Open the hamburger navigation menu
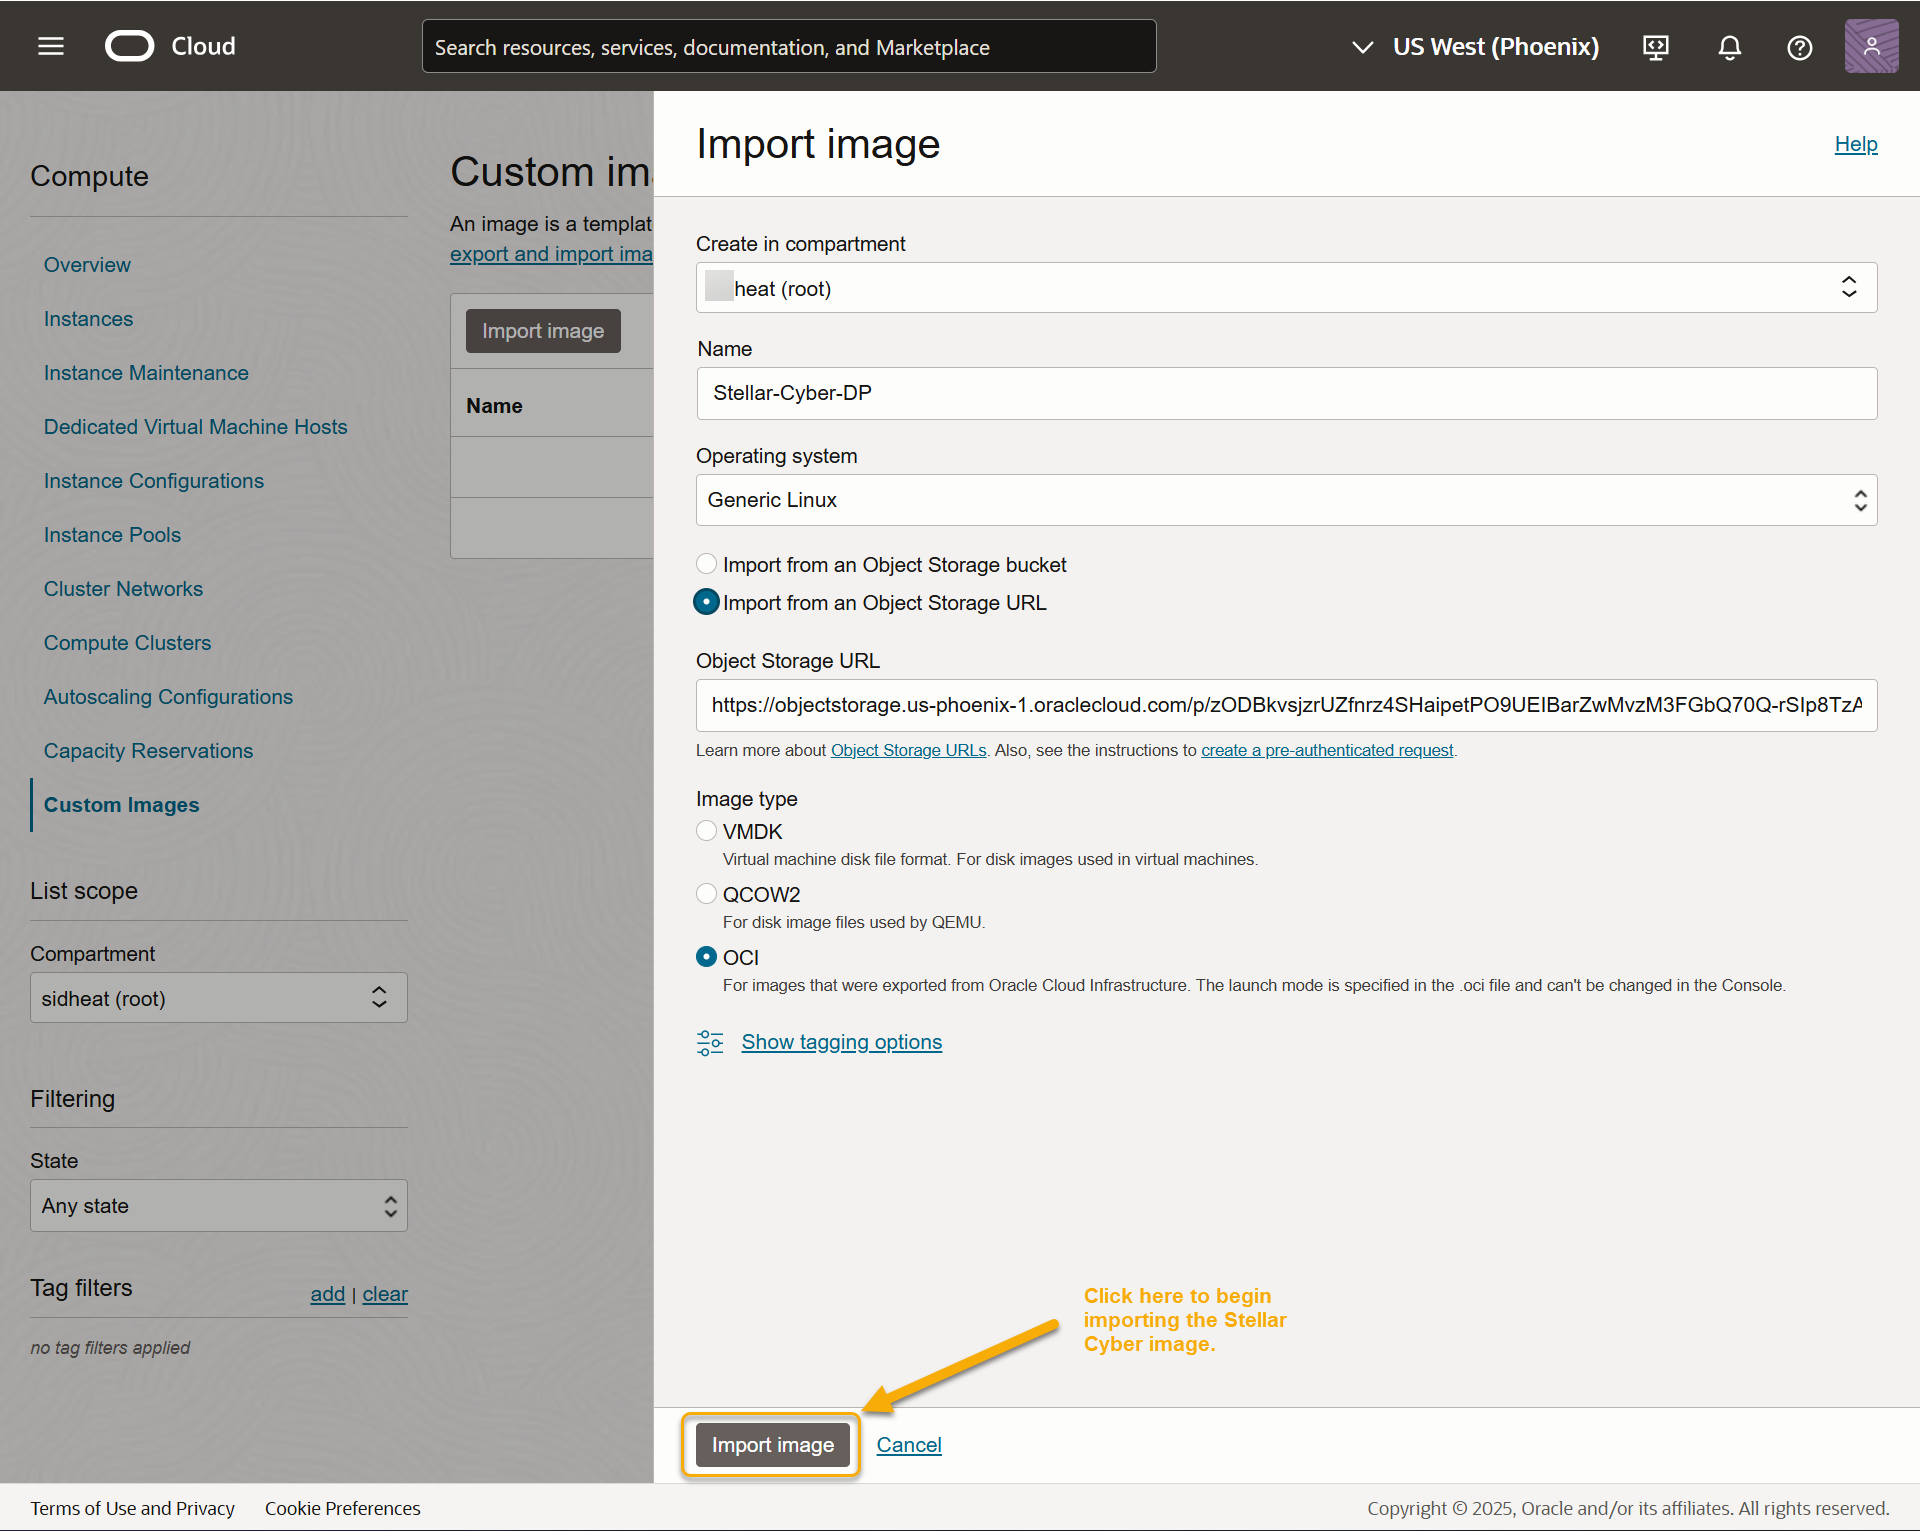 (x=51, y=46)
